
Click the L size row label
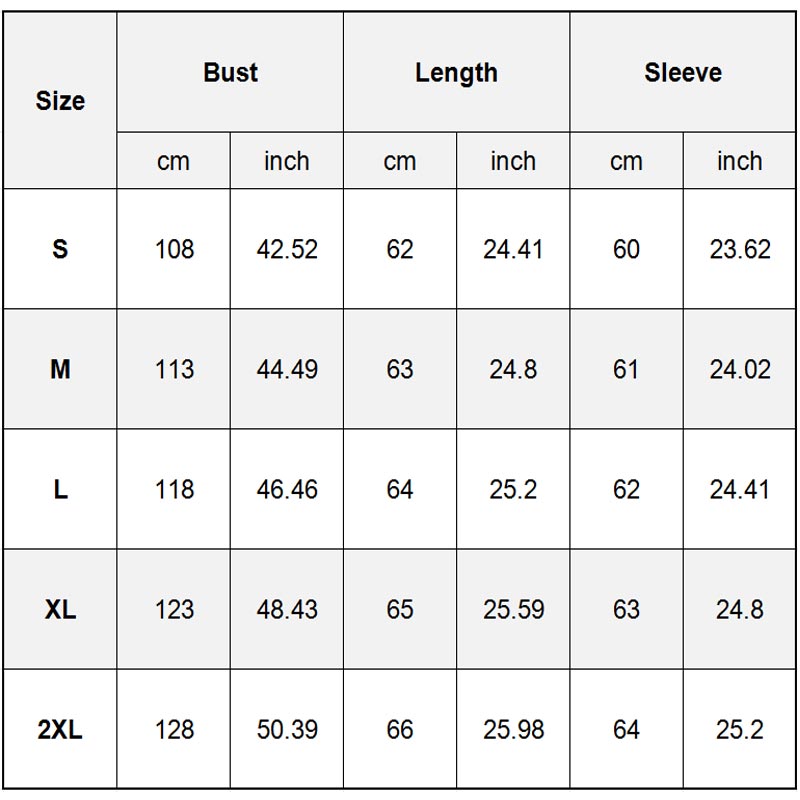coord(60,489)
